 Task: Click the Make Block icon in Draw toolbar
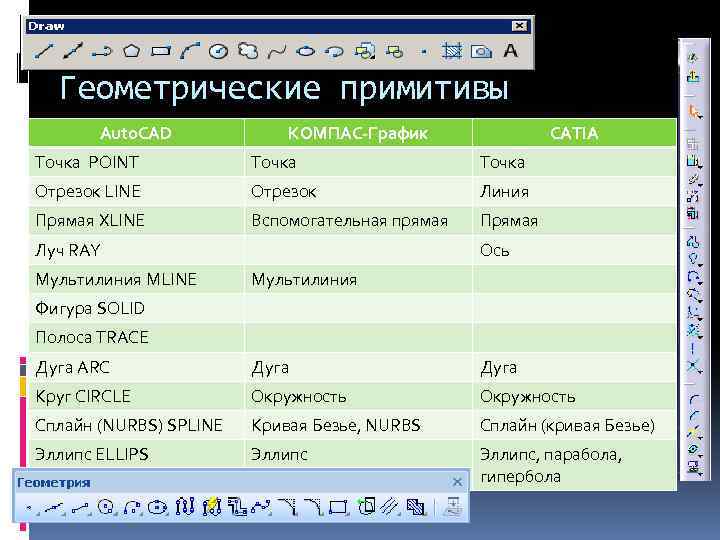coord(394,51)
